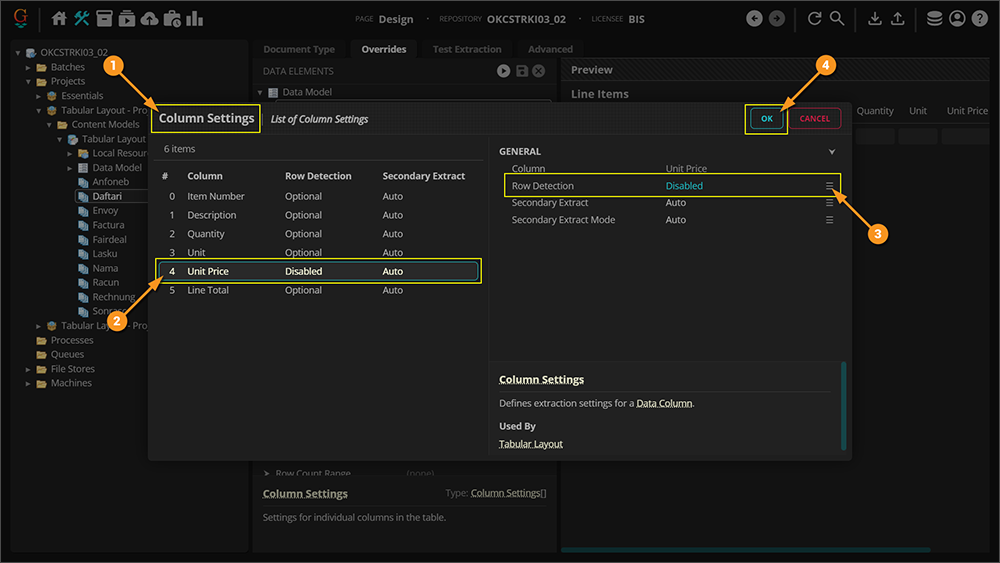1000x563 pixels.
Task: Click the database stack icon
Action: [934, 19]
